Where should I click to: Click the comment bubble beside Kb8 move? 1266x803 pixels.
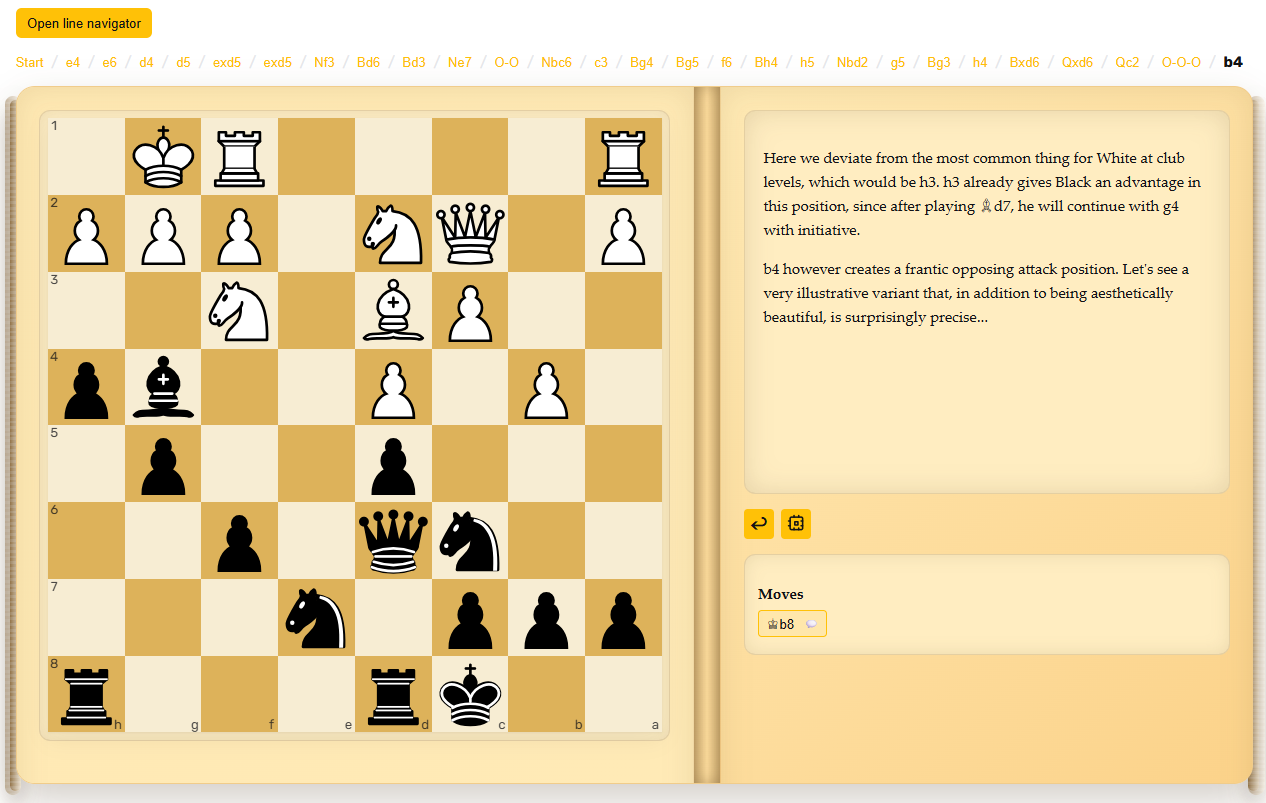(811, 624)
